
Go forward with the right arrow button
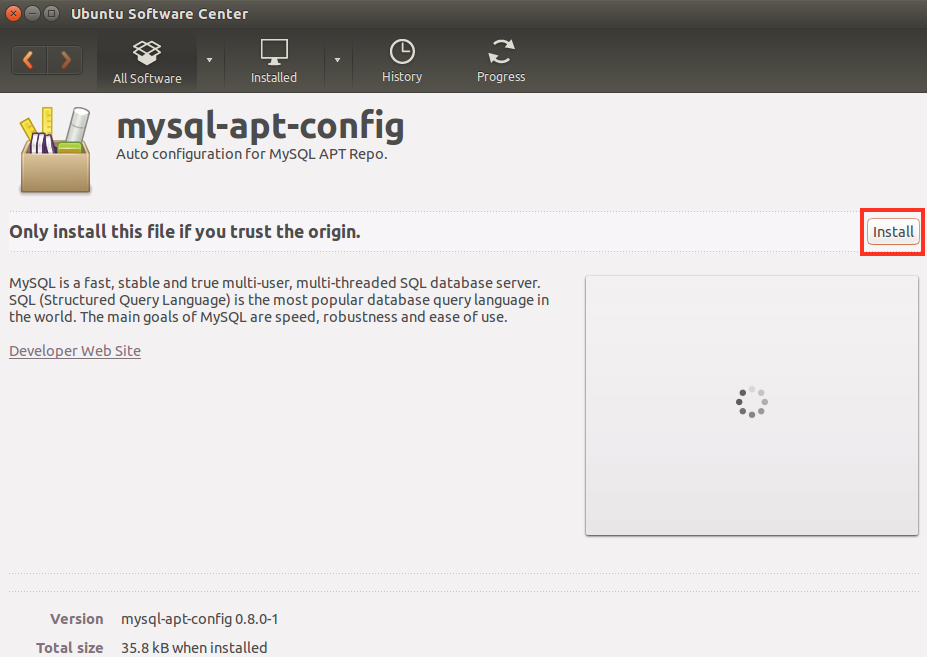[65, 60]
